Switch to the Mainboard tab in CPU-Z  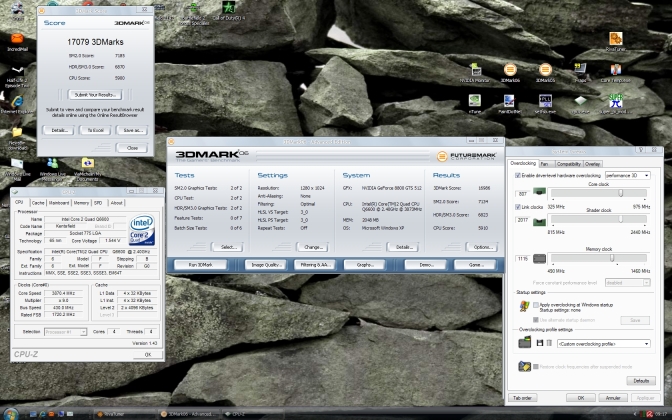pos(59,203)
